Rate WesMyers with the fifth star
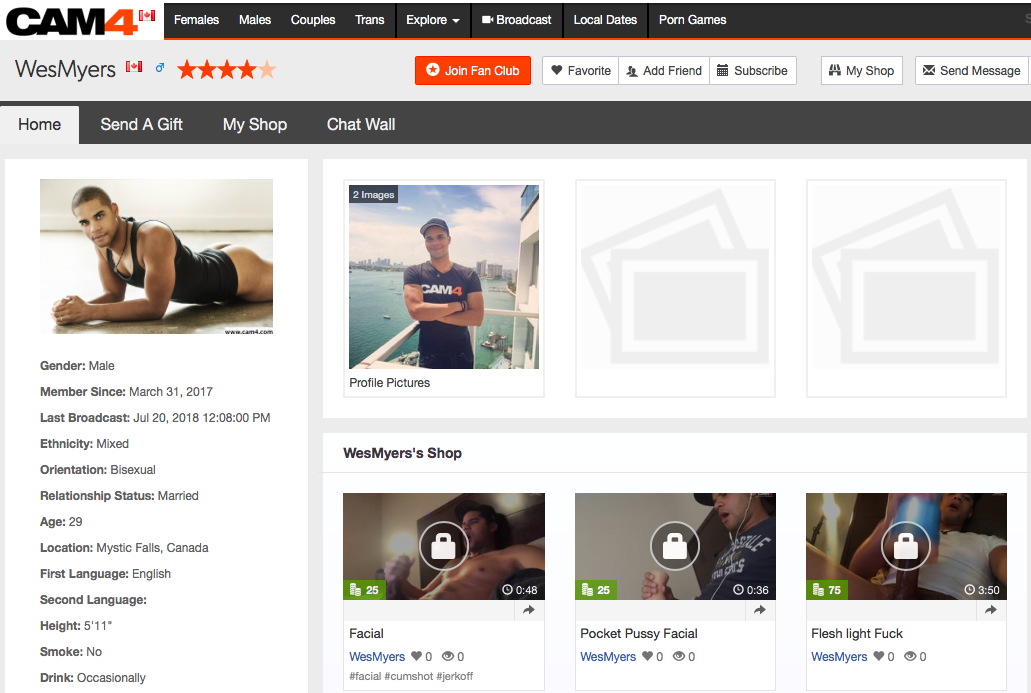 click(x=266, y=69)
